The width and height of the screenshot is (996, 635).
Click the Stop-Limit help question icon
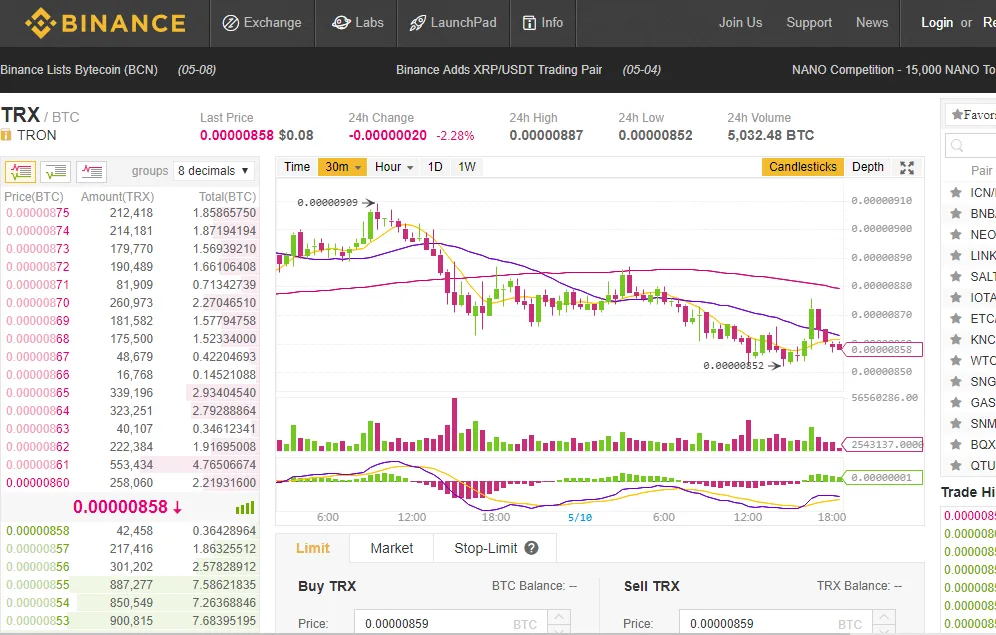532,548
